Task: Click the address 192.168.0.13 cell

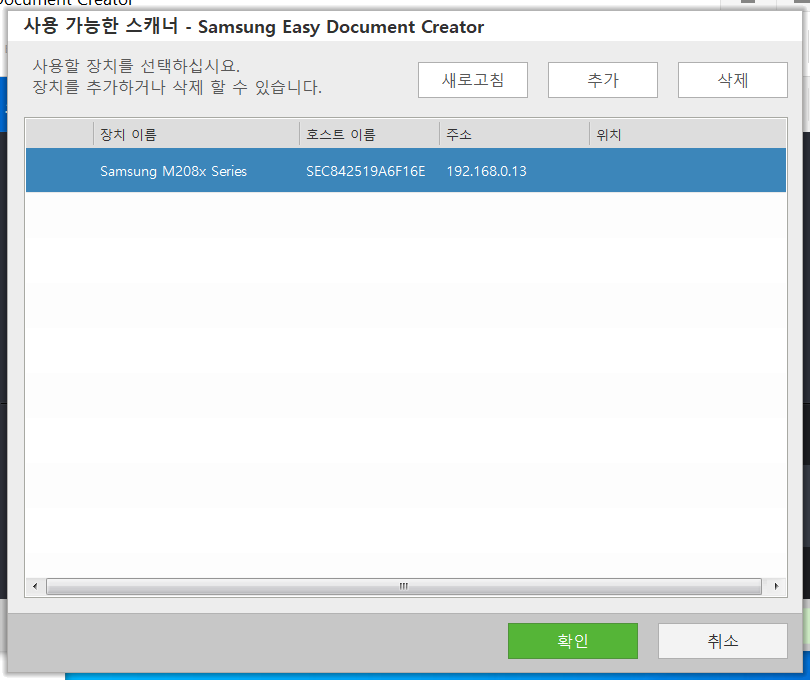Action: [487, 171]
